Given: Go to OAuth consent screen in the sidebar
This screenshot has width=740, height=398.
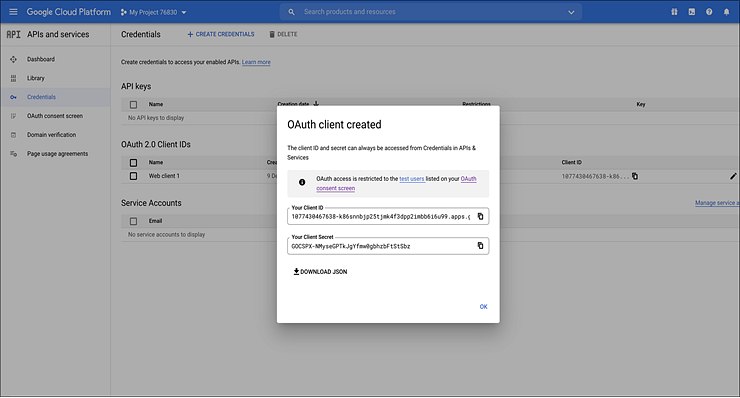Looking at the screenshot, I should [55, 116].
